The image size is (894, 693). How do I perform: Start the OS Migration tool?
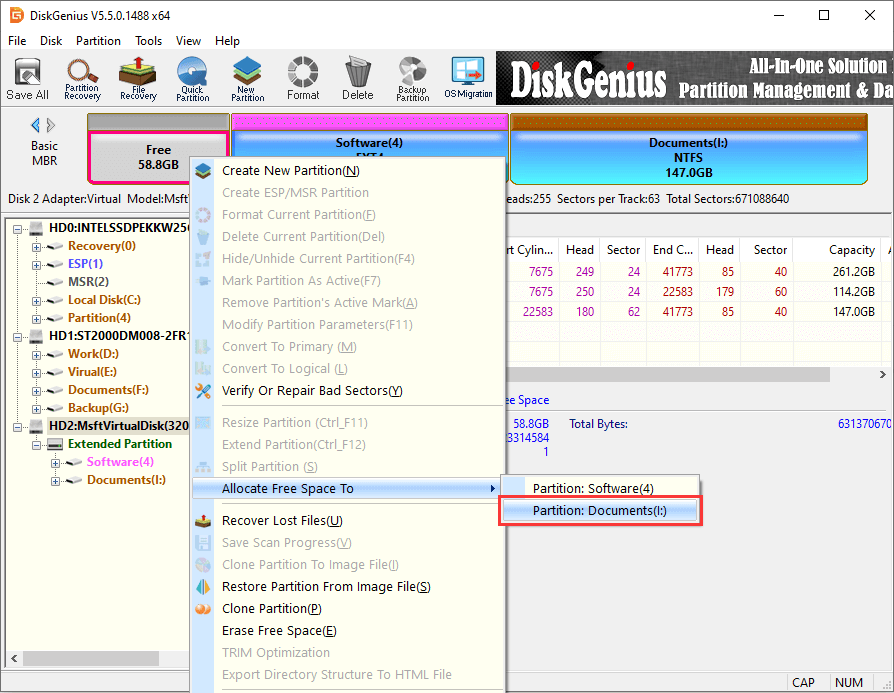[467, 79]
